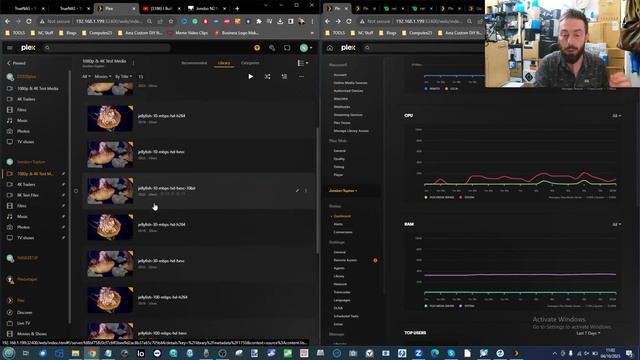Open the library toolbar more actions ellipsis

(x=301, y=76)
